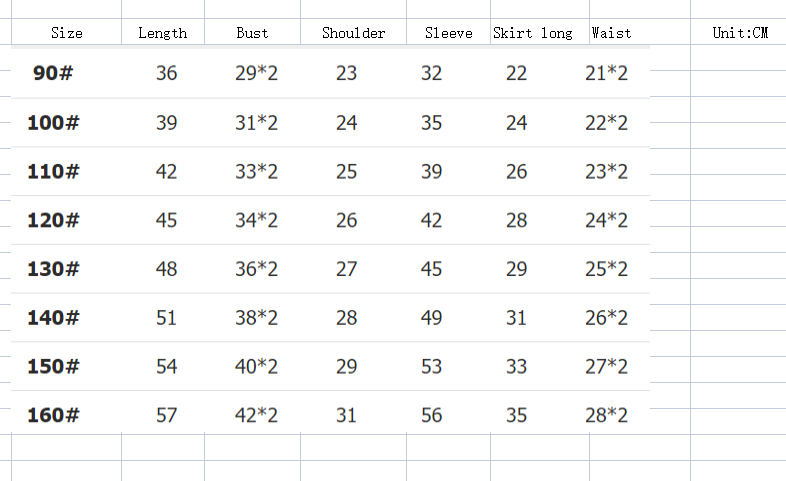The height and width of the screenshot is (481, 786).
Task: Select Bust value 29*2 for size 90#
Action: pos(256,74)
